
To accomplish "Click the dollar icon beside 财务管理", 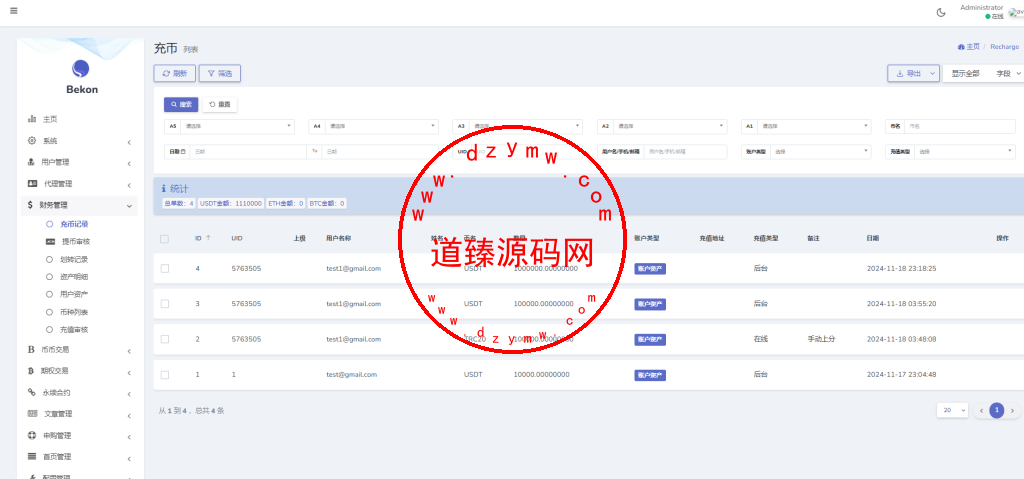I will (30, 205).
